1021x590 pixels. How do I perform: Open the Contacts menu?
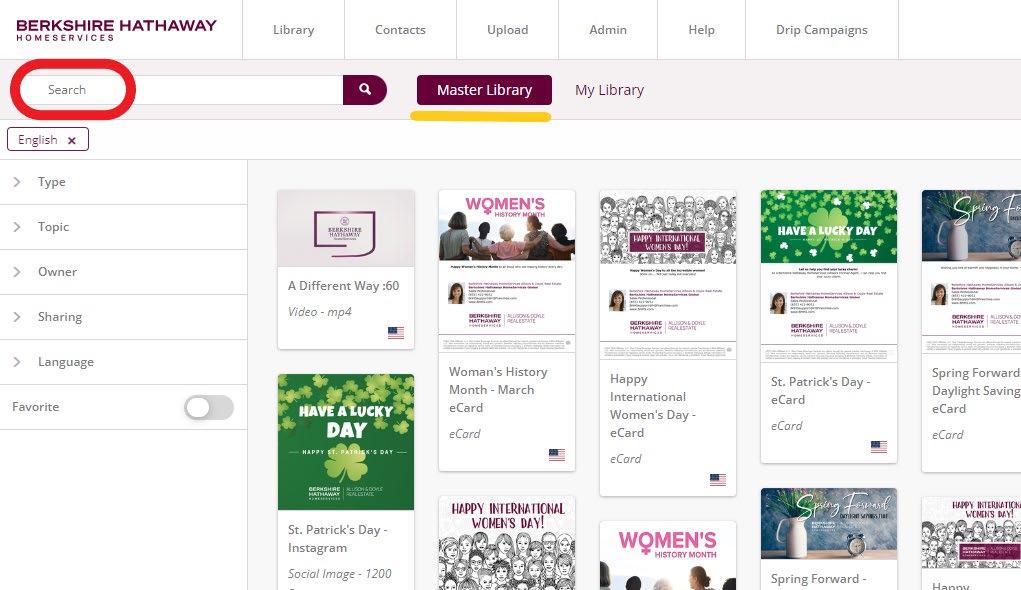(400, 30)
